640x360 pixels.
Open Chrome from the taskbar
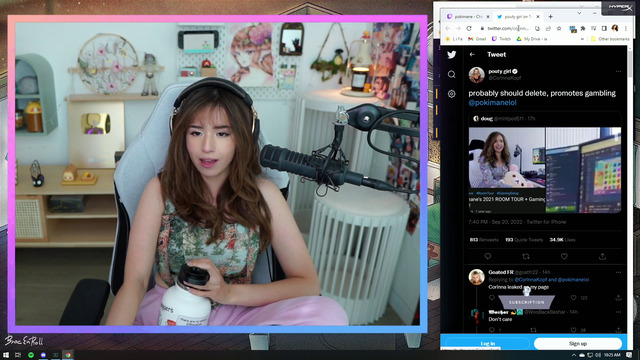click(68, 355)
